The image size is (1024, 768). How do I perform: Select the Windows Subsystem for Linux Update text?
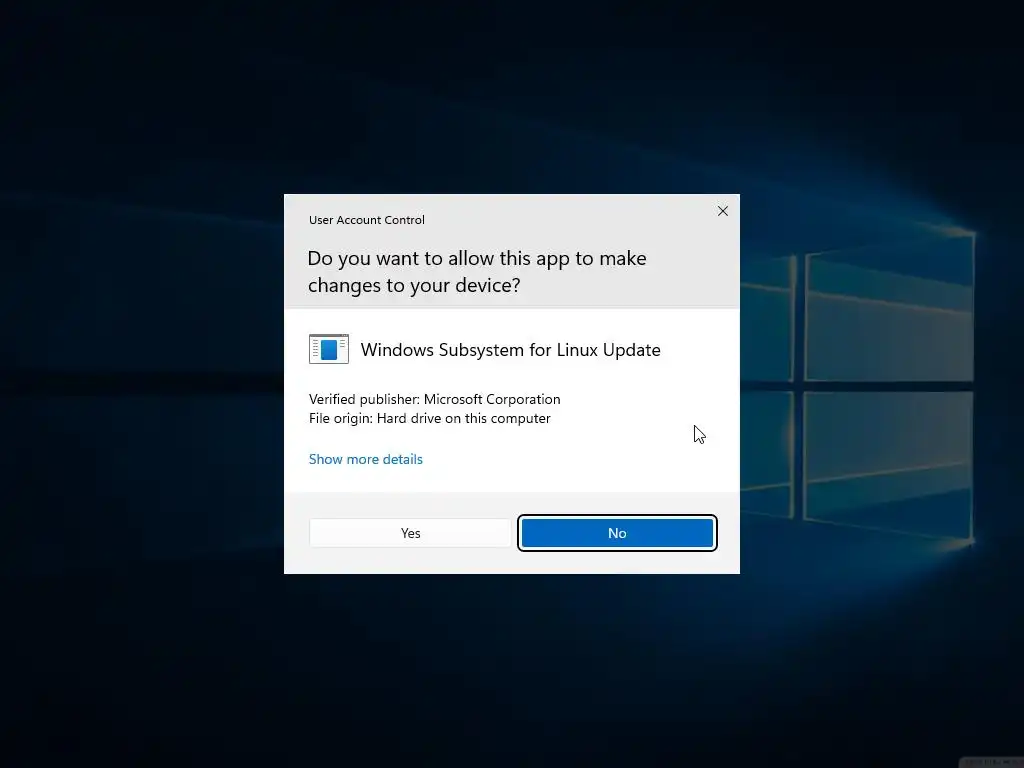point(511,350)
